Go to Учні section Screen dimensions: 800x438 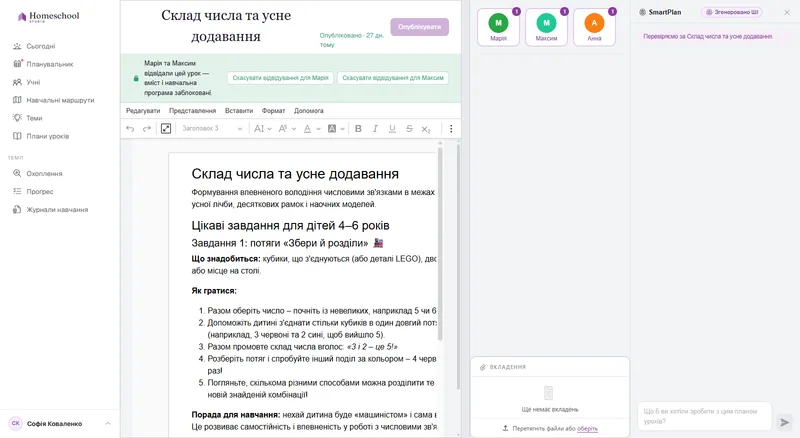click(33, 82)
